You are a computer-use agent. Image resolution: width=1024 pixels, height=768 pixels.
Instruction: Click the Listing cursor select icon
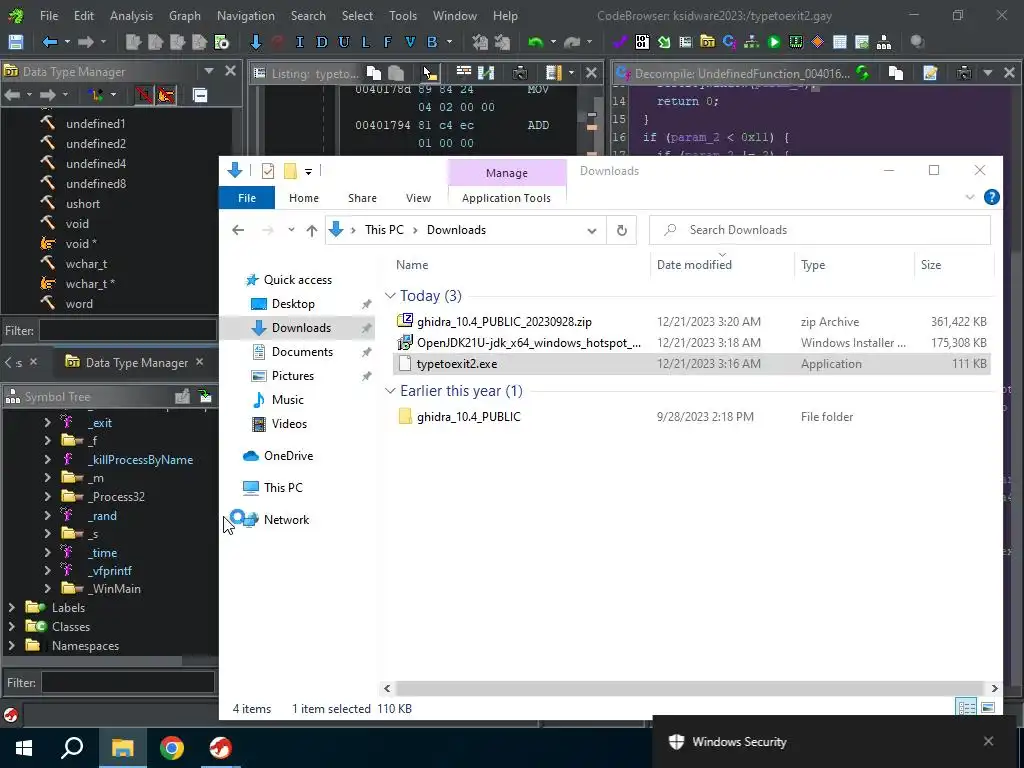[429, 72]
